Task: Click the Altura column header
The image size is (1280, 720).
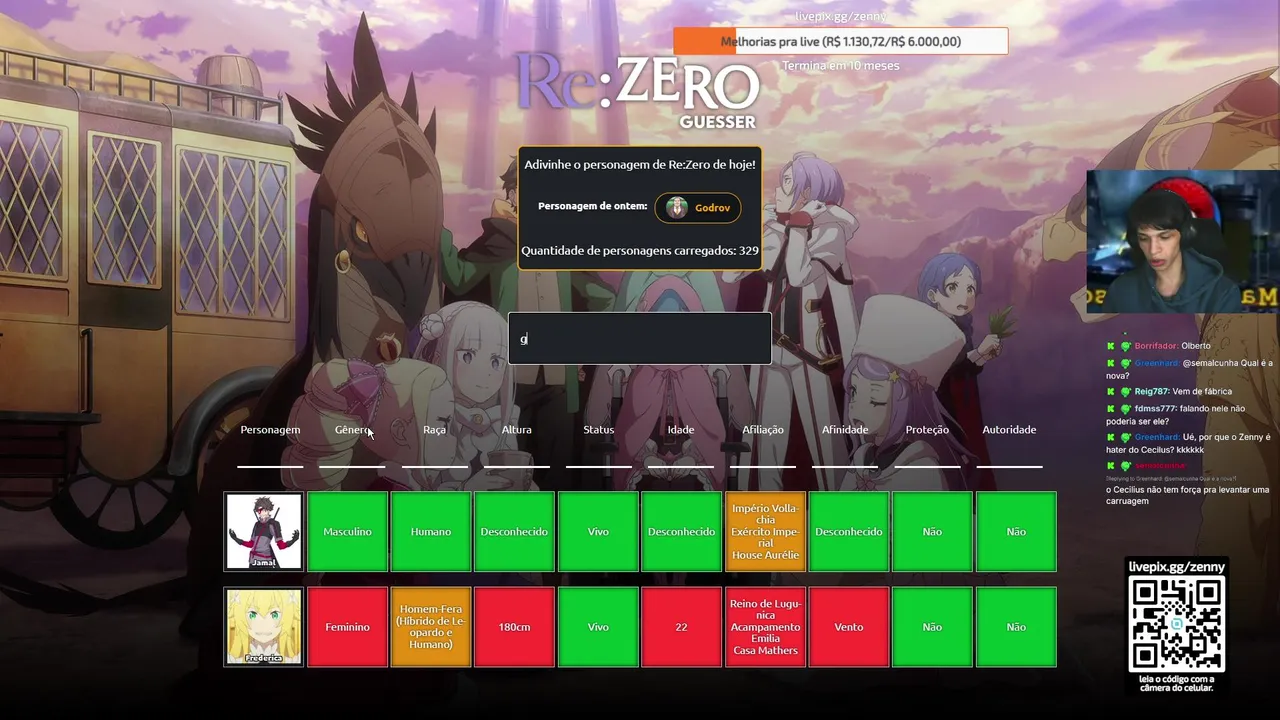Action: pos(516,430)
